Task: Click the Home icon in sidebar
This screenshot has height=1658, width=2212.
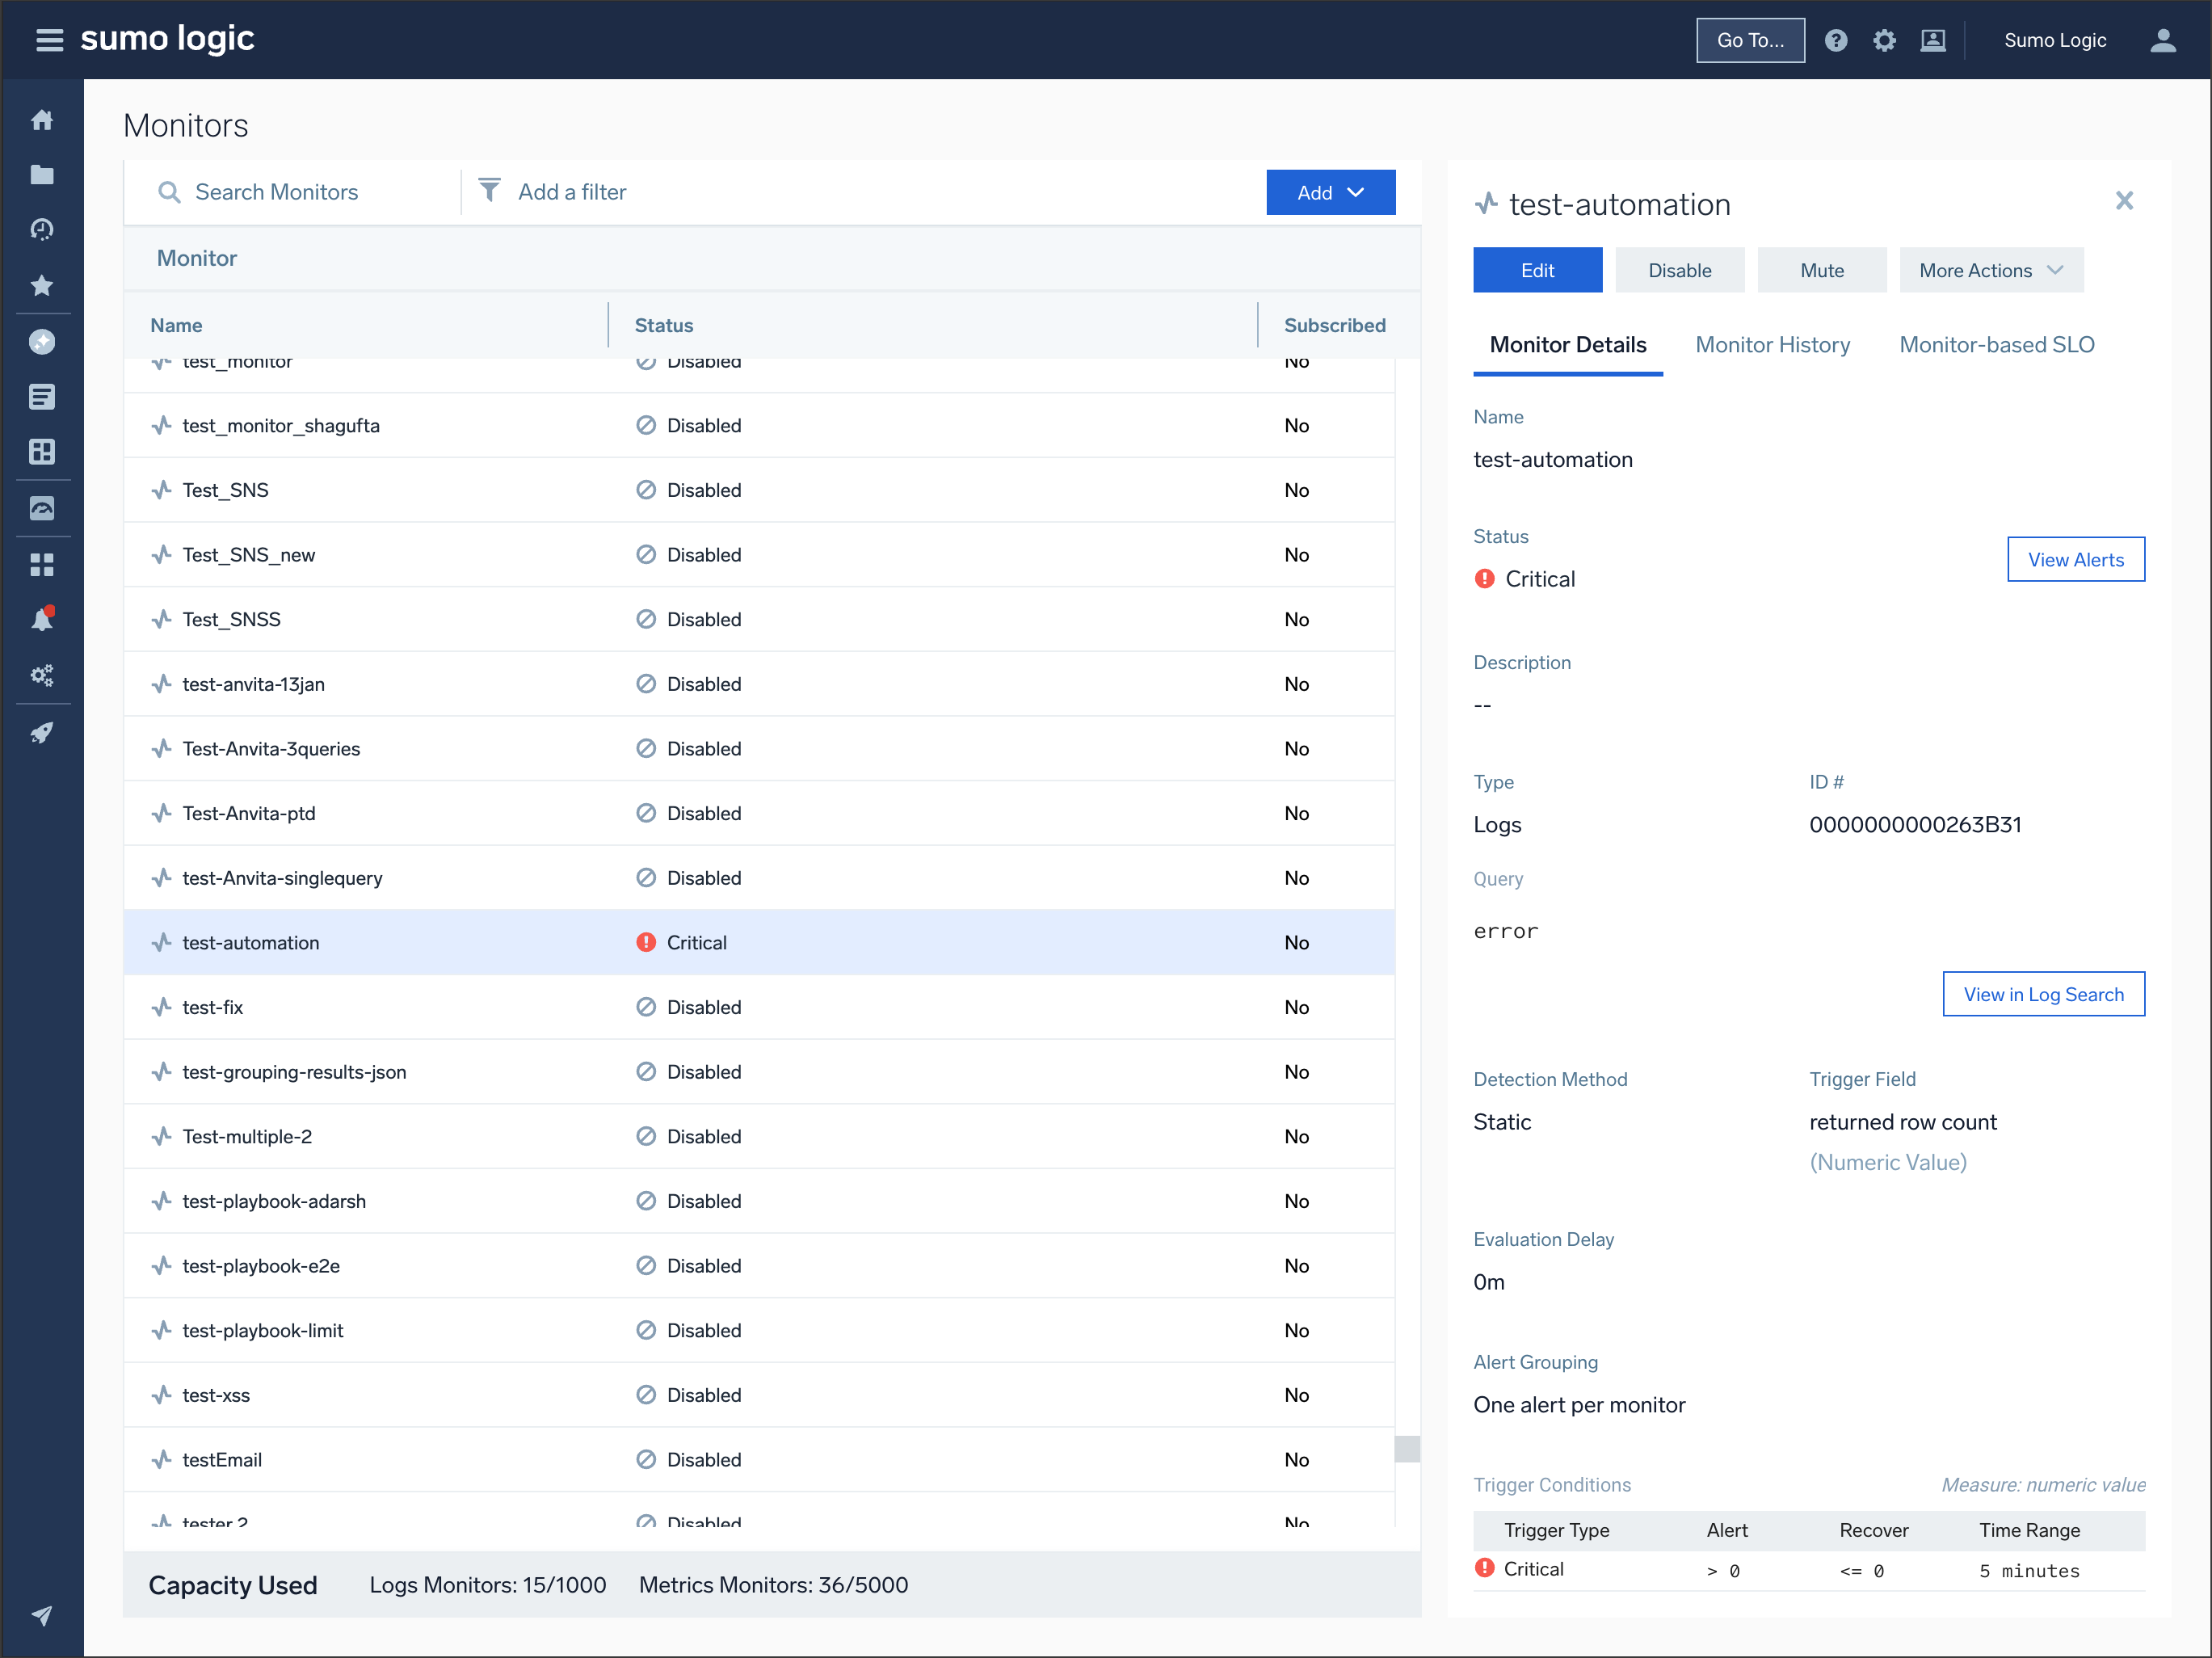Action: click(42, 120)
